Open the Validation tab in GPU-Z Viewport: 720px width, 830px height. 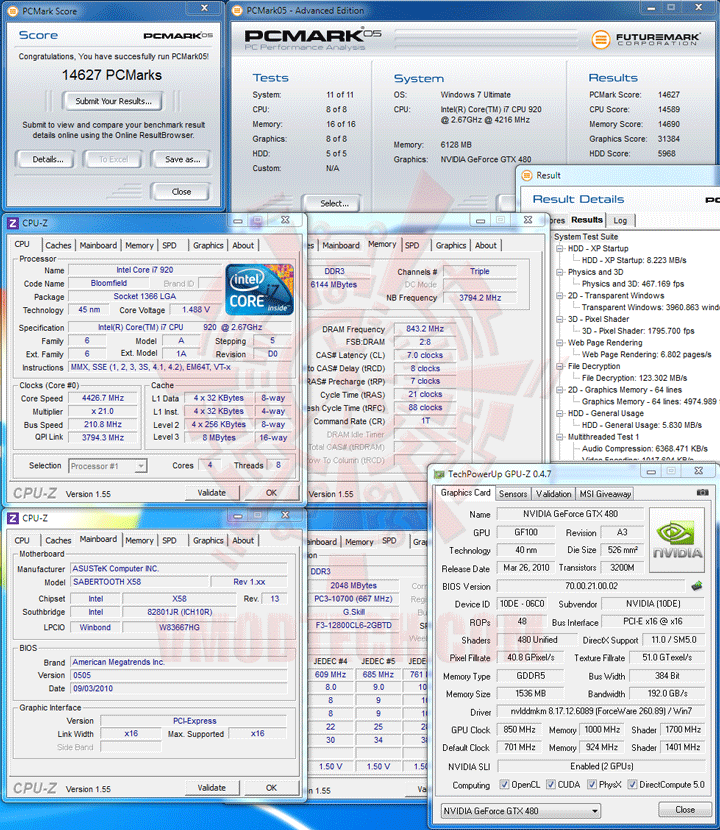(553, 494)
